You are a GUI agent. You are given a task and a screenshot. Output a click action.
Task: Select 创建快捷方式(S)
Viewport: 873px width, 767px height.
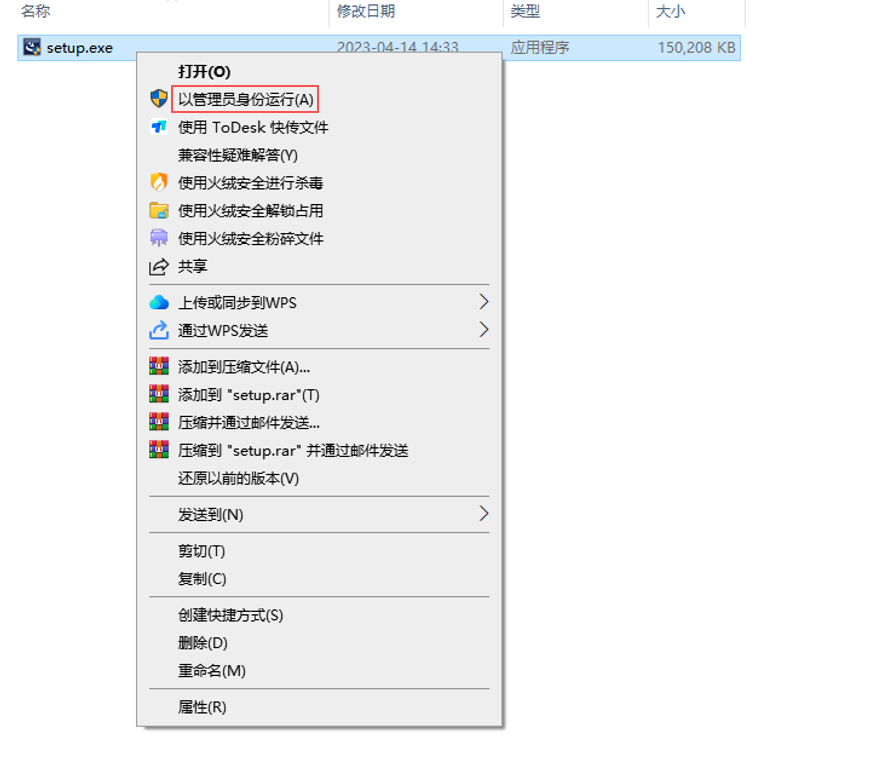click(x=230, y=615)
